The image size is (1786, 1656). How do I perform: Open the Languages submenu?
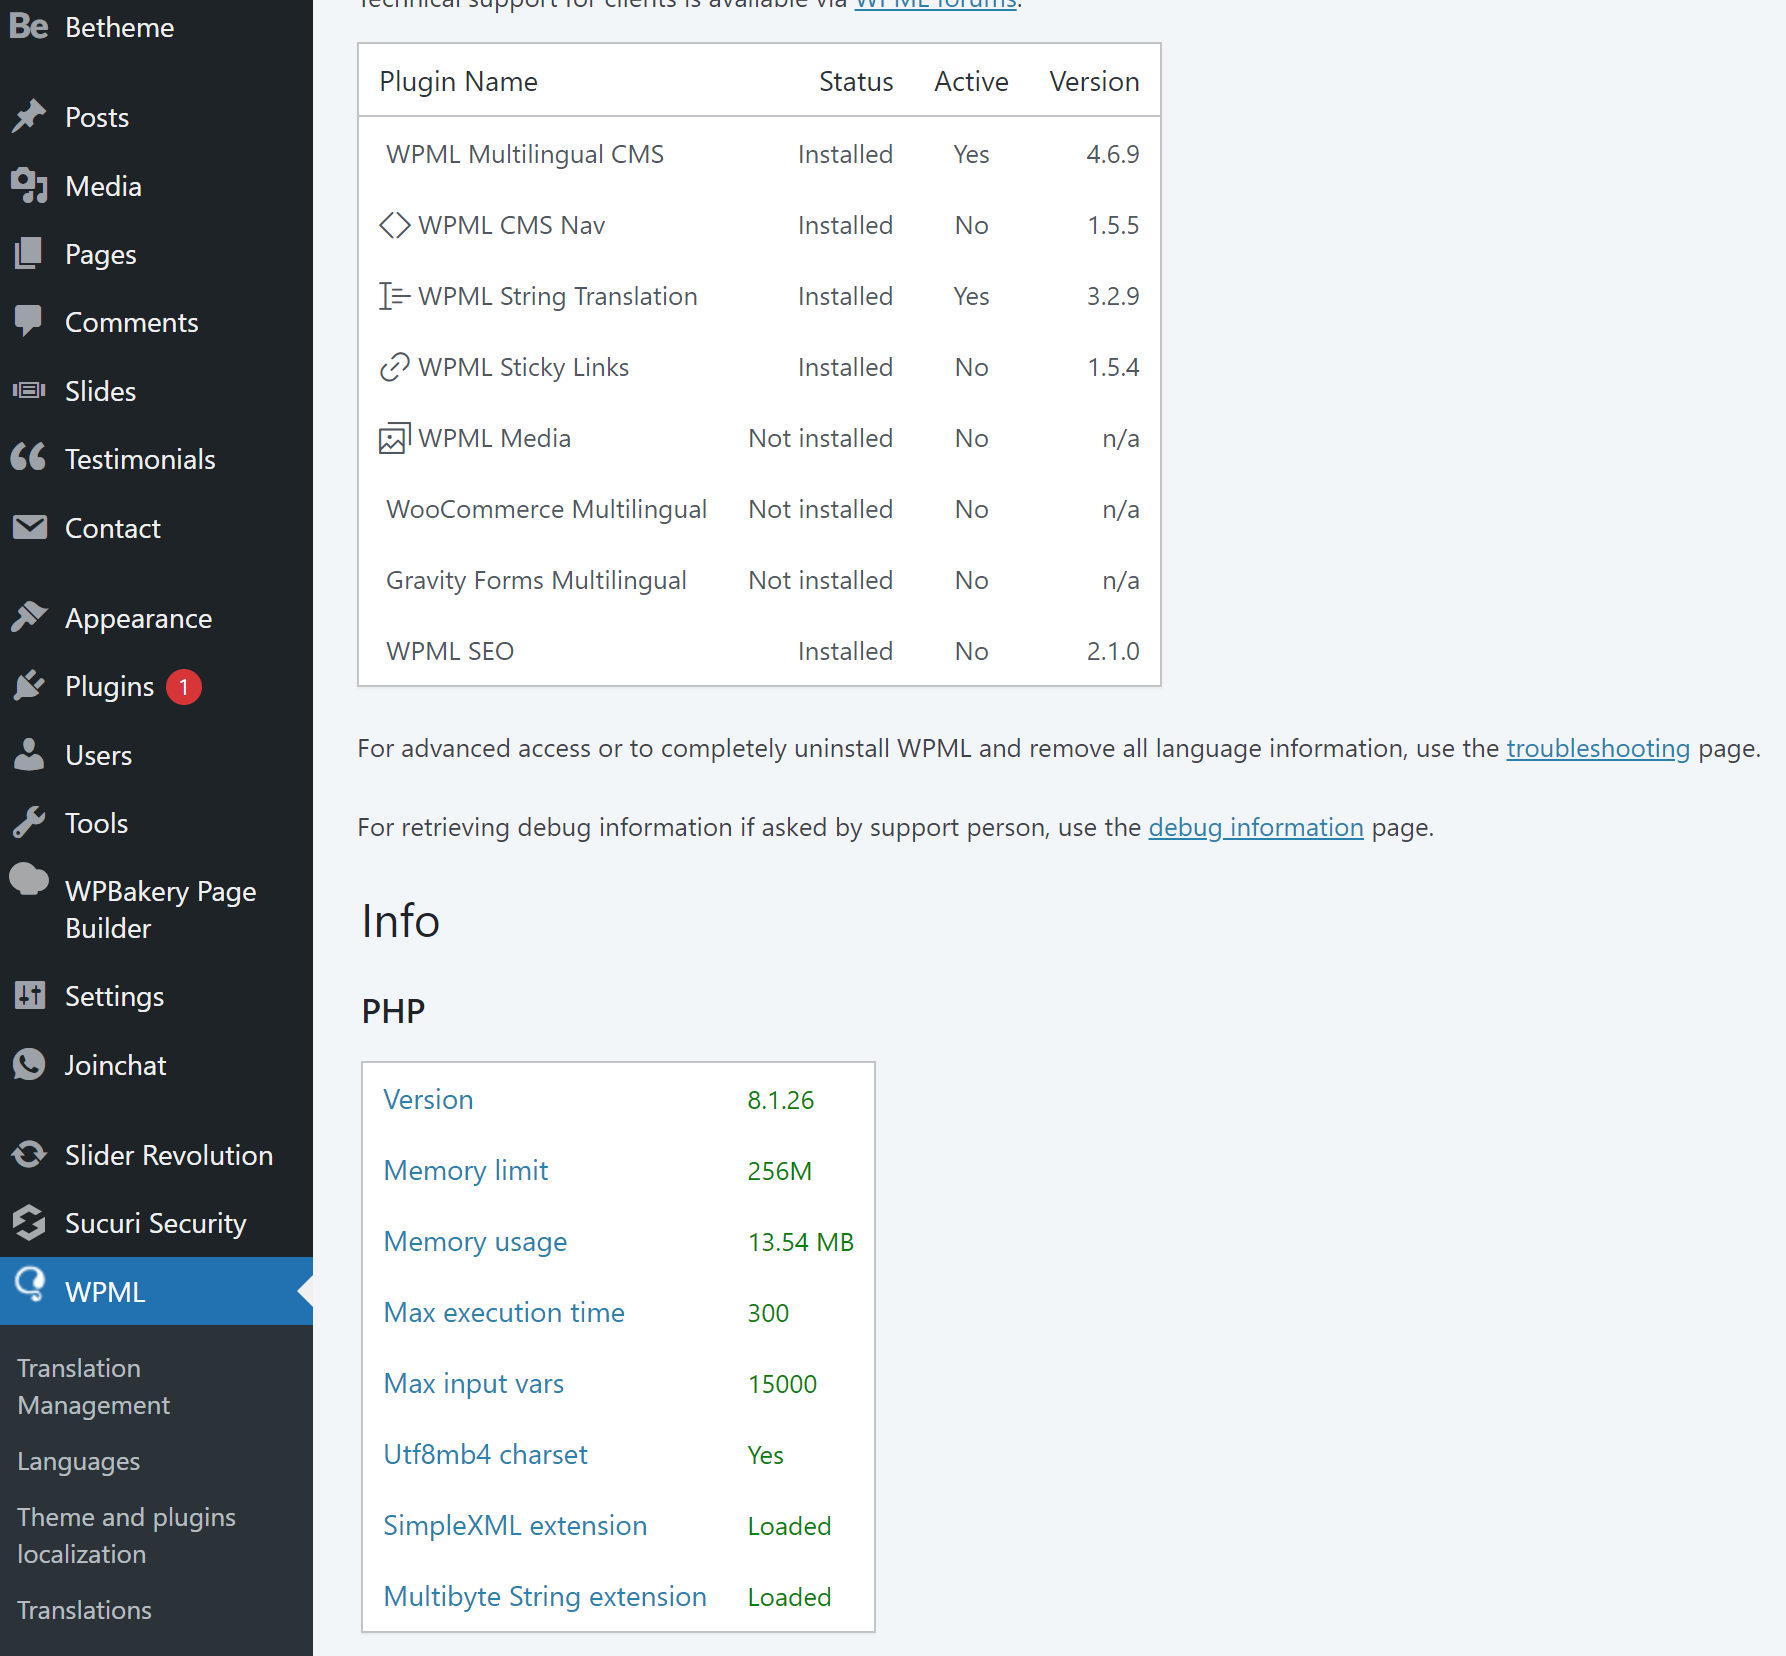(x=79, y=1461)
